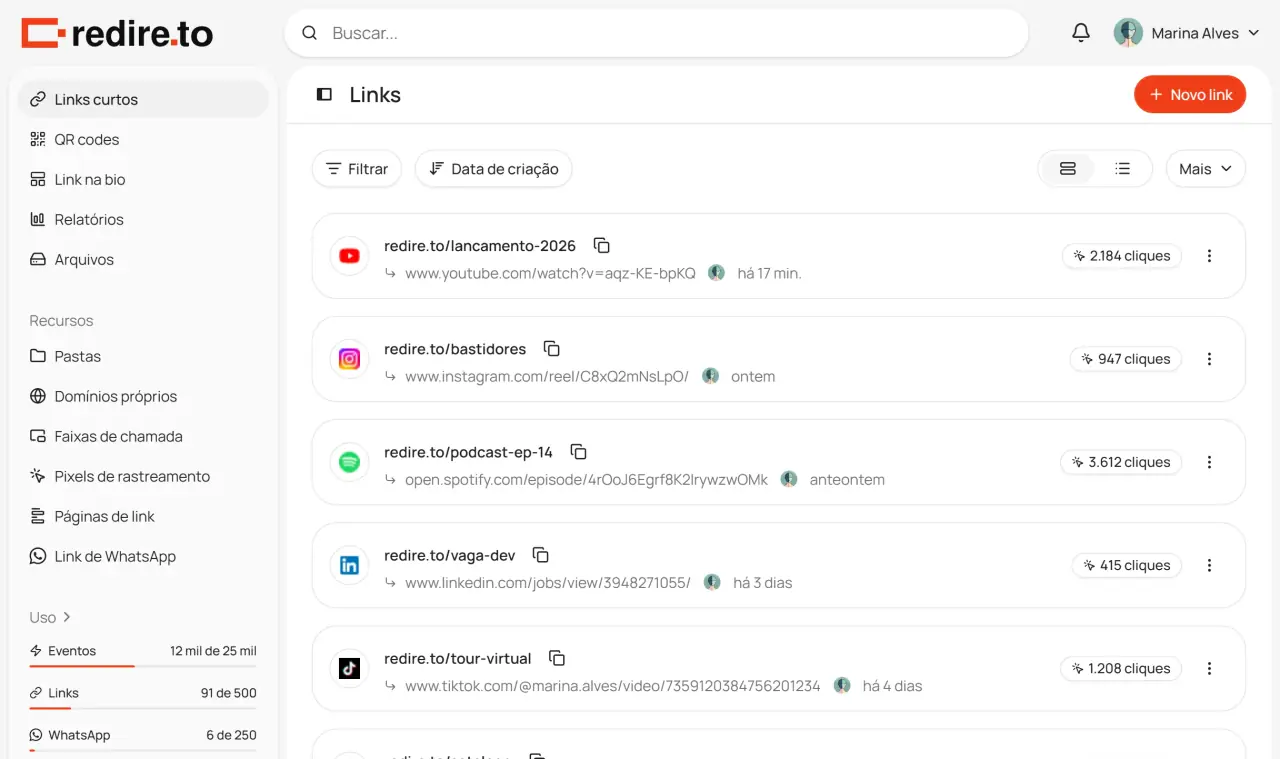Image resolution: width=1280 pixels, height=759 pixels.
Task: Copy the redire.to/bastidores short link
Action: [552, 348]
